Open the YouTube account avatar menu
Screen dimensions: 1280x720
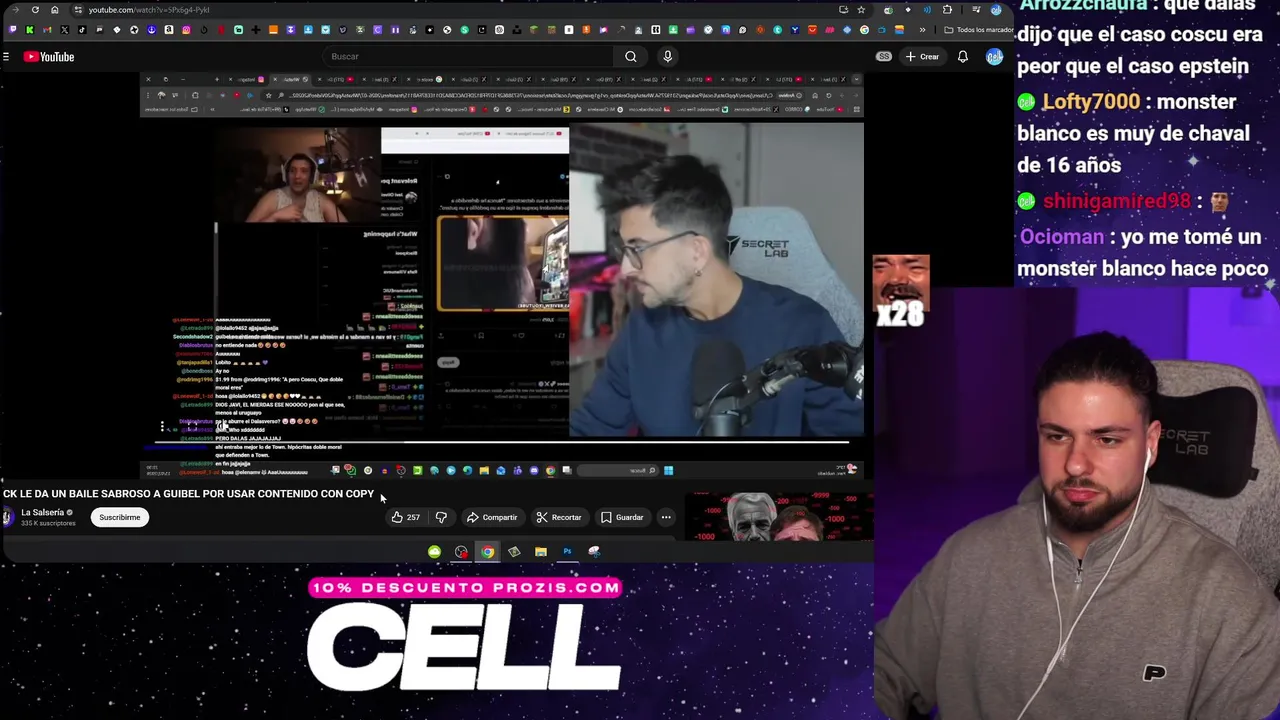pos(994,57)
